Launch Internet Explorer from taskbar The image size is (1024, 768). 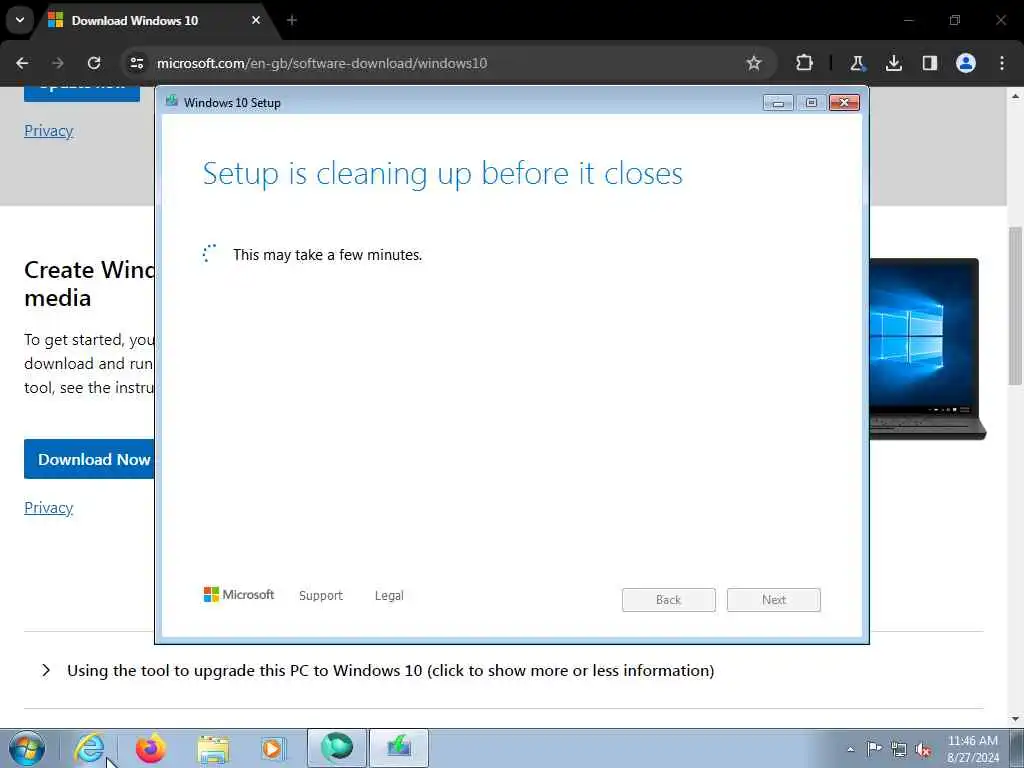tap(89, 748)
